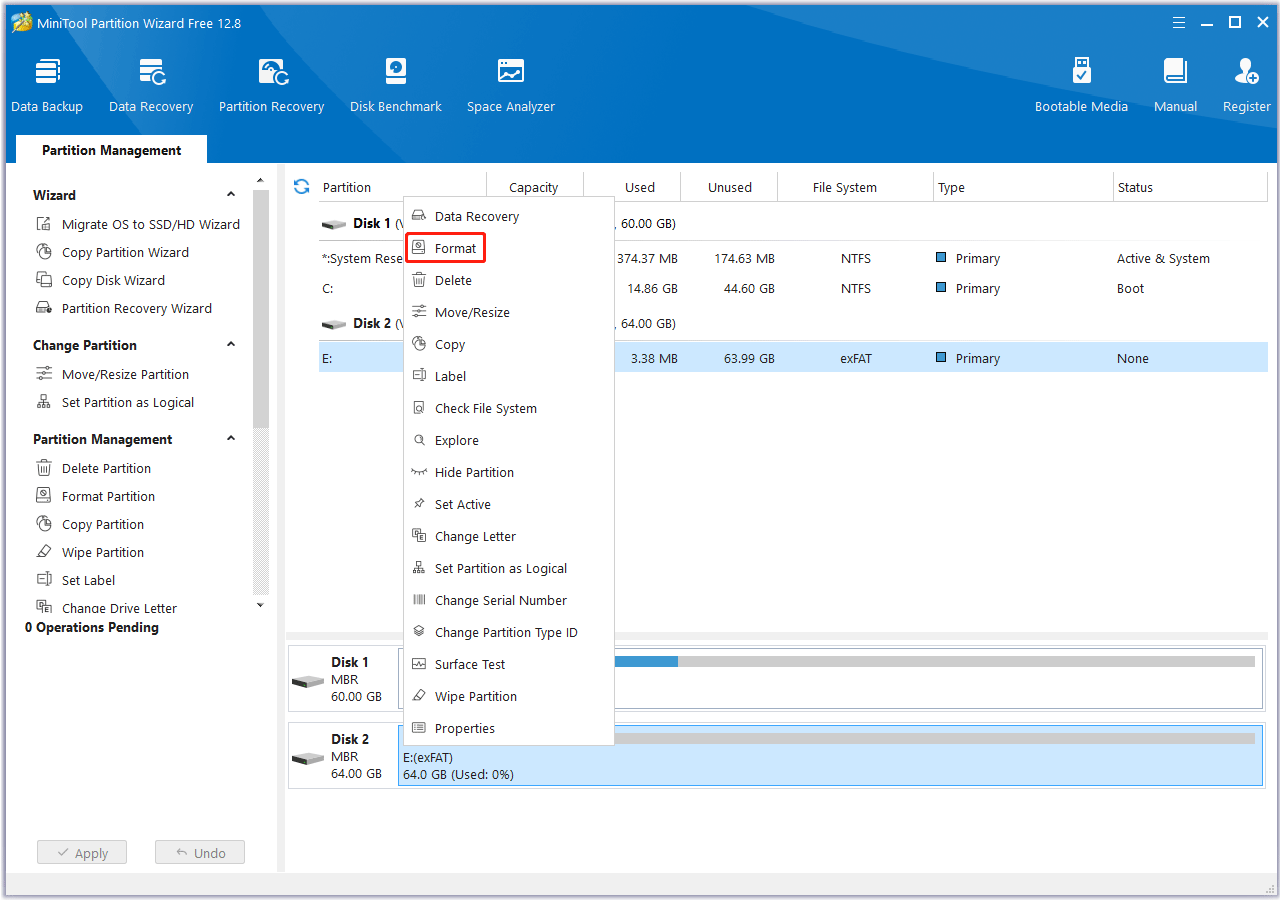Collapse the Wizard section
This screenshot has height=900, width=1280.
pos(231,195)
